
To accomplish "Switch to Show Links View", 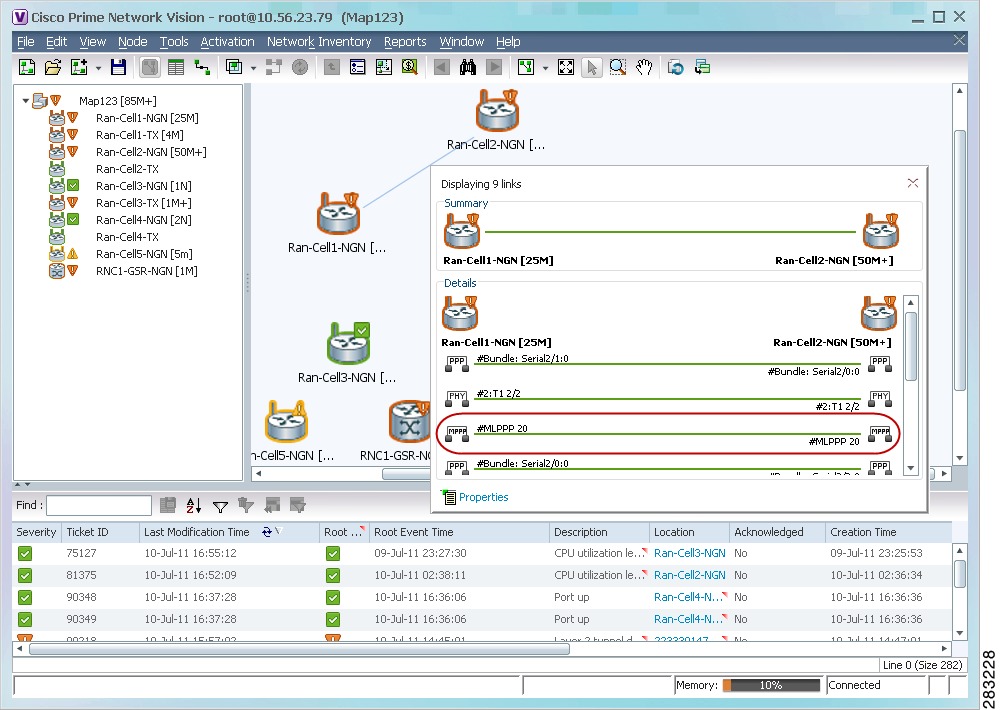I will pyautogui.click(x=202, y=67).
